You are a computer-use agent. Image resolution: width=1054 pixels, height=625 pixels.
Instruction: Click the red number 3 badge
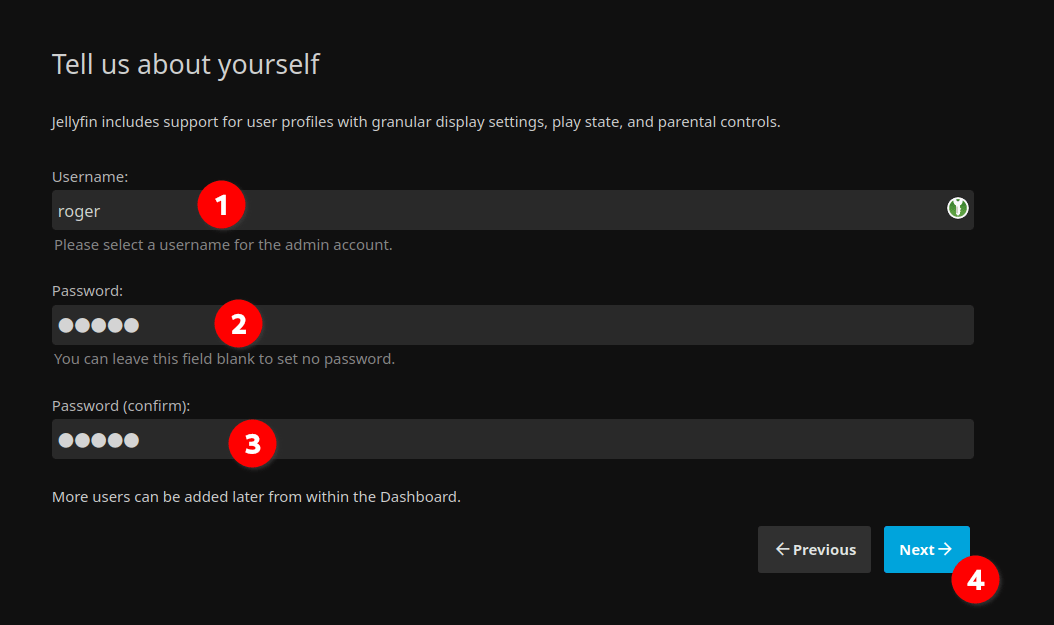pos(252,442)
